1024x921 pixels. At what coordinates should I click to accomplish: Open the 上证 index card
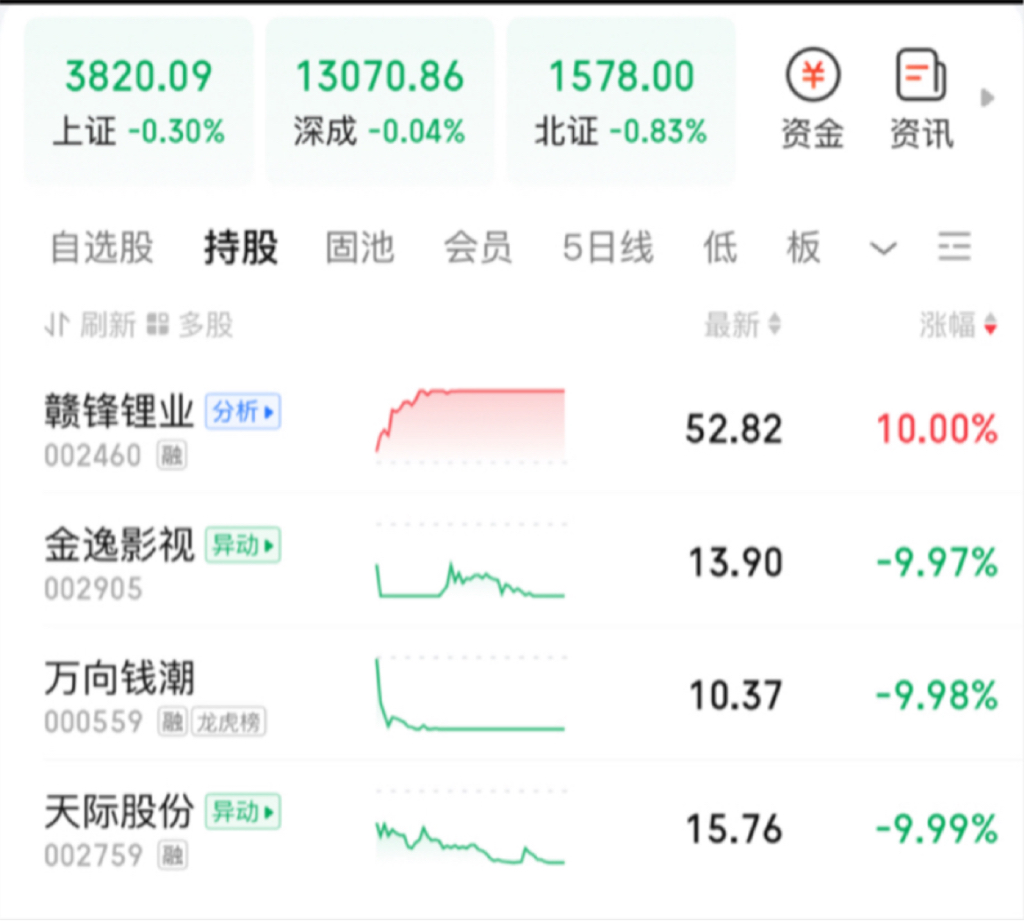[x=139, y=102]
